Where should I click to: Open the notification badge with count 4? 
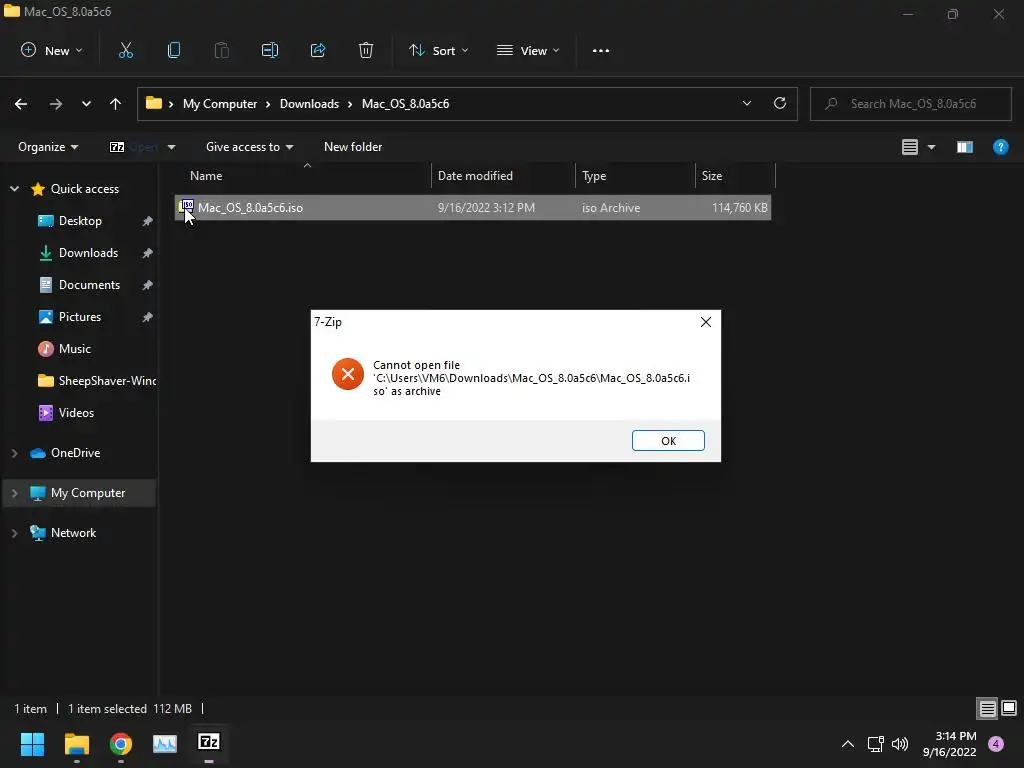[996, 744]
